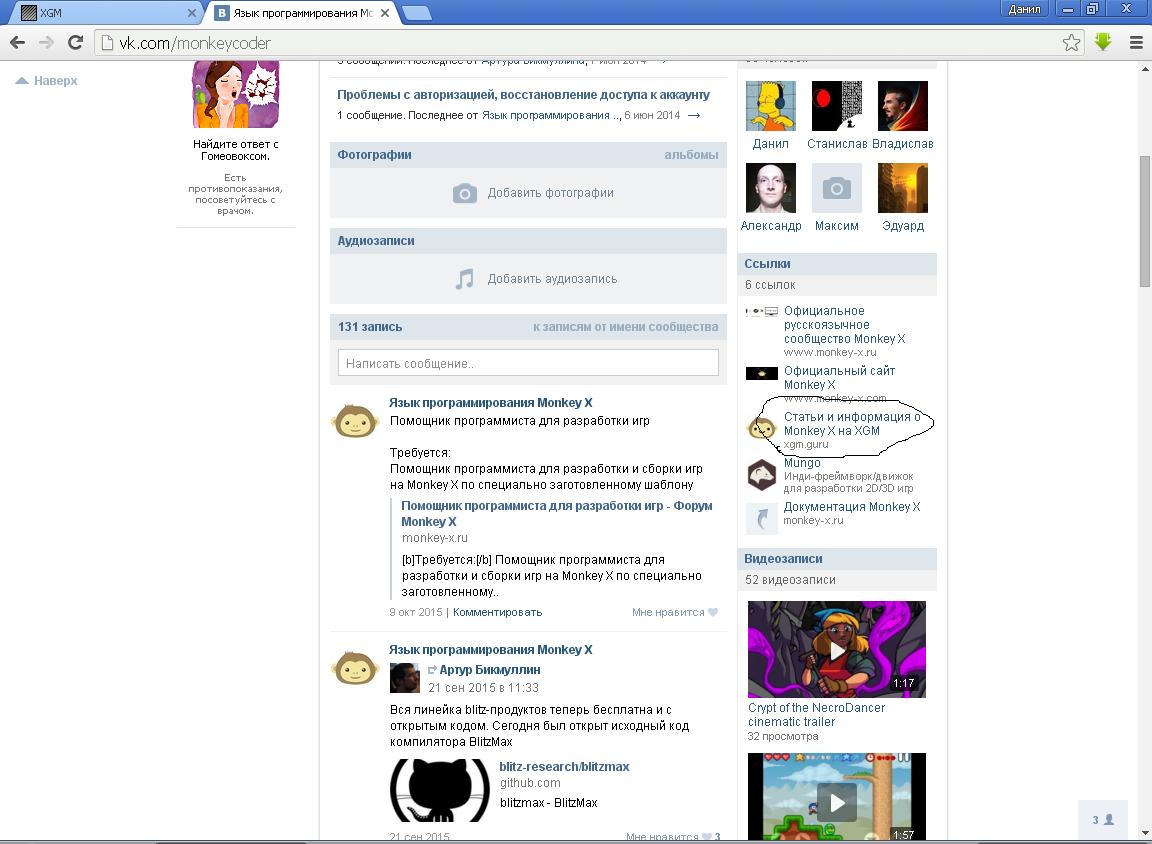Click the Ссылки section header

pos(767,263)
